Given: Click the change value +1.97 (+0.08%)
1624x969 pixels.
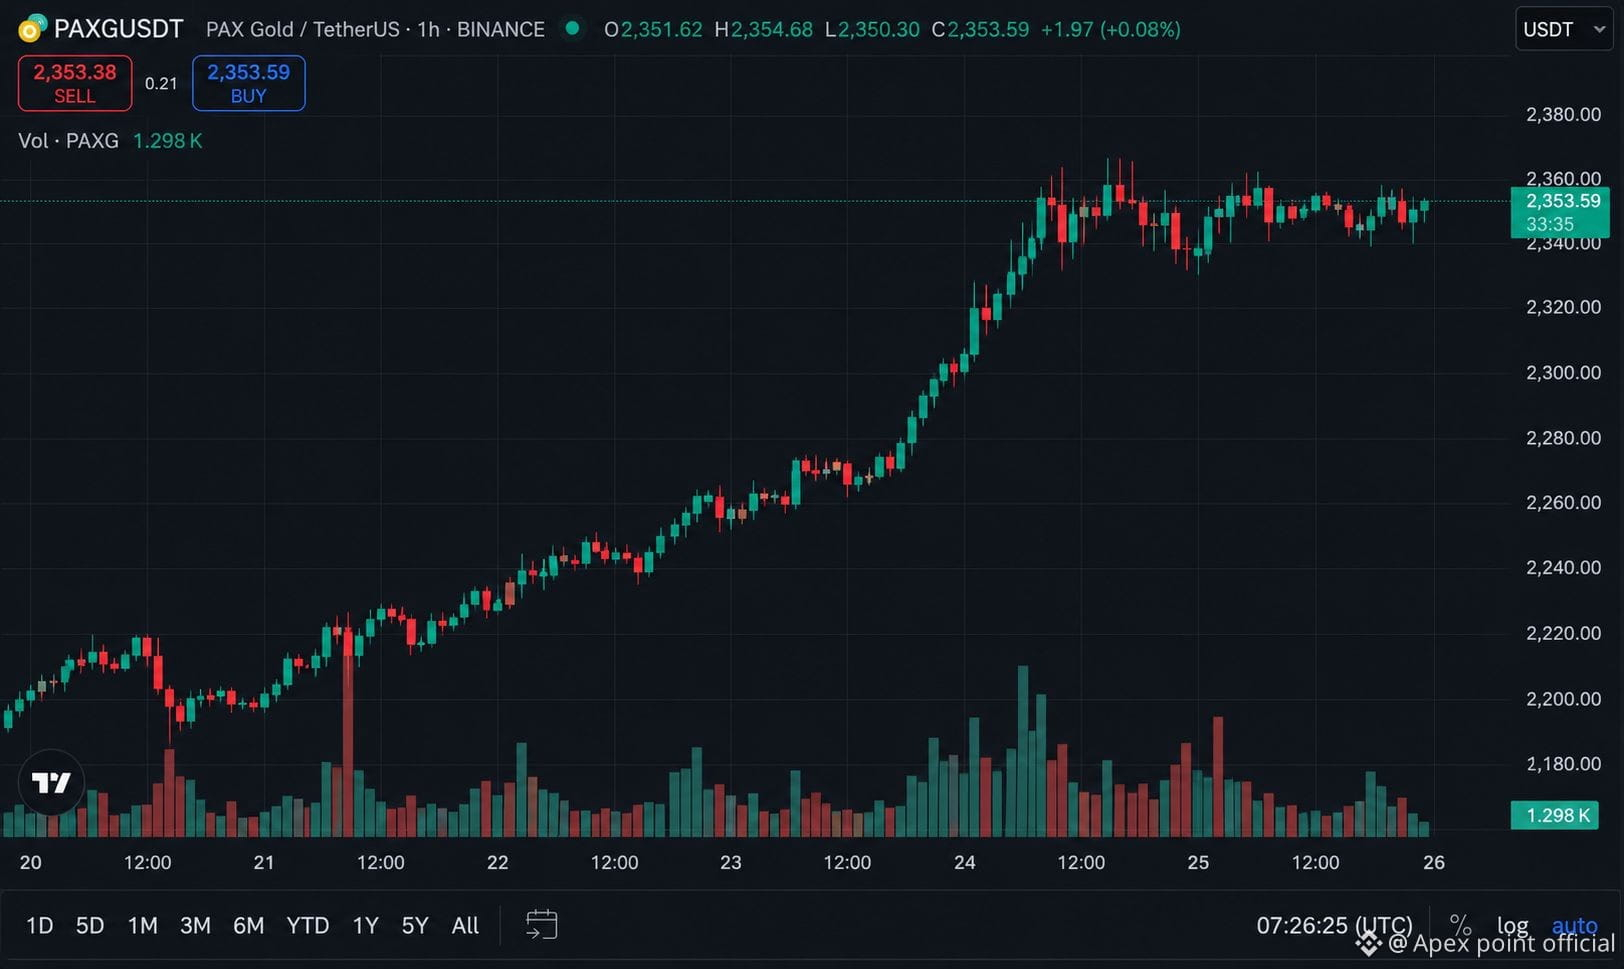Looking at the screenshot, I should pyautogui.click(x=1110, y=29).
